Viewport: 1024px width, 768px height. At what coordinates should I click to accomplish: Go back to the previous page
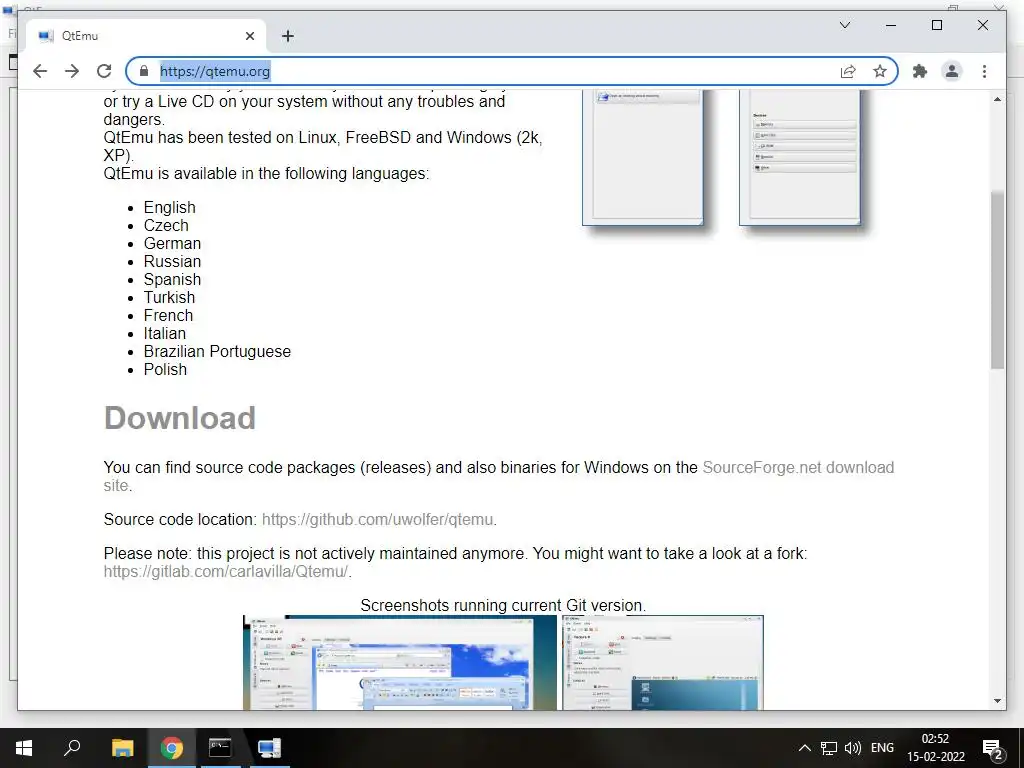pyautogui.click(x=40, y=71)
